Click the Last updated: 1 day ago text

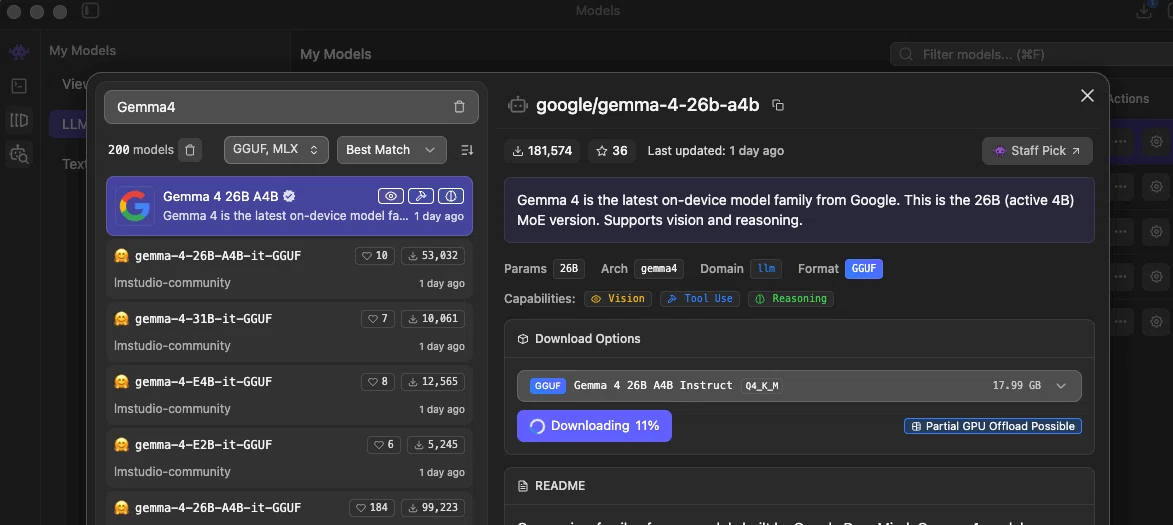[x=716, y=150]
